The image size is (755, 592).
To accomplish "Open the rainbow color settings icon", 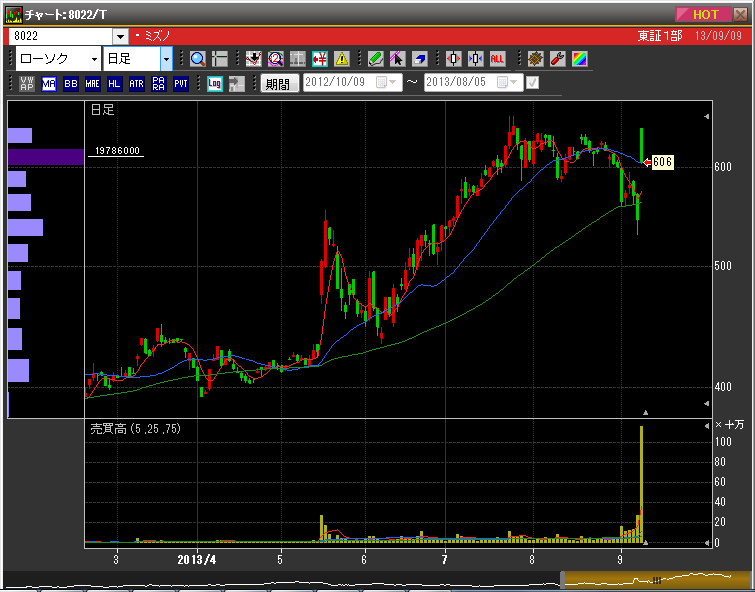I will [580, 59].
